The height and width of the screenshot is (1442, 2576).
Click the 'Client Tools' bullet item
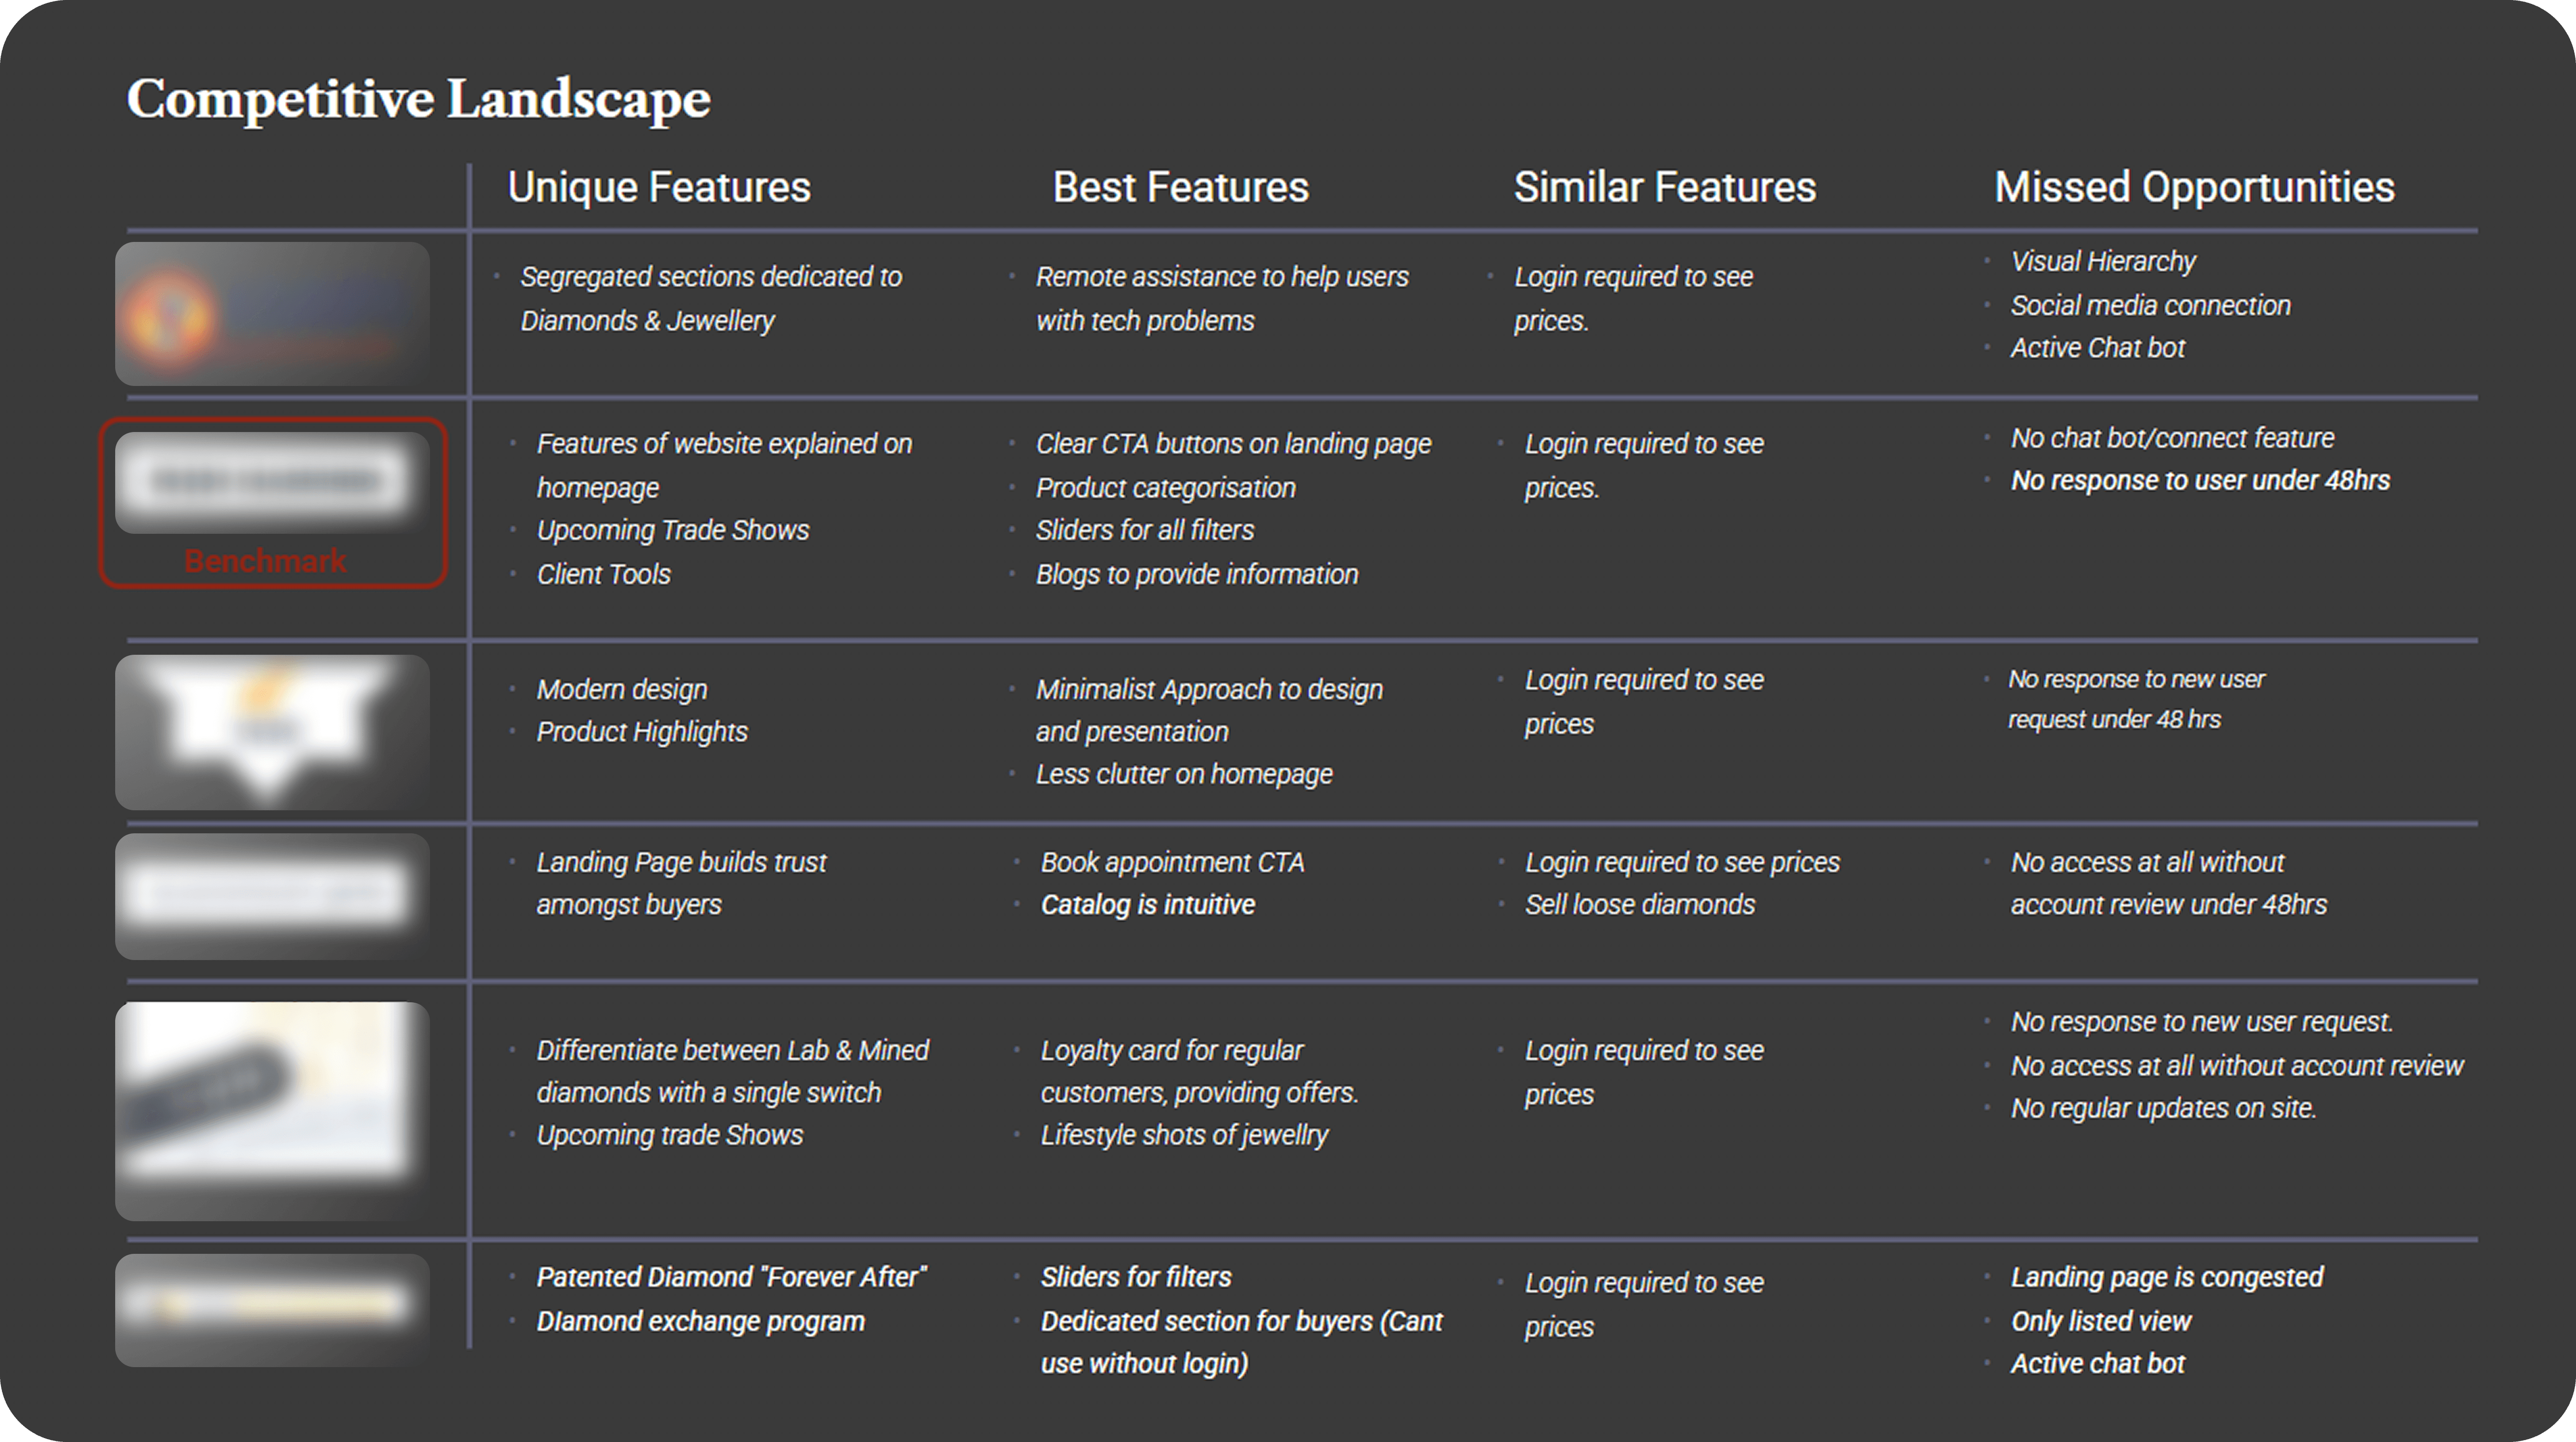(603, 574)
